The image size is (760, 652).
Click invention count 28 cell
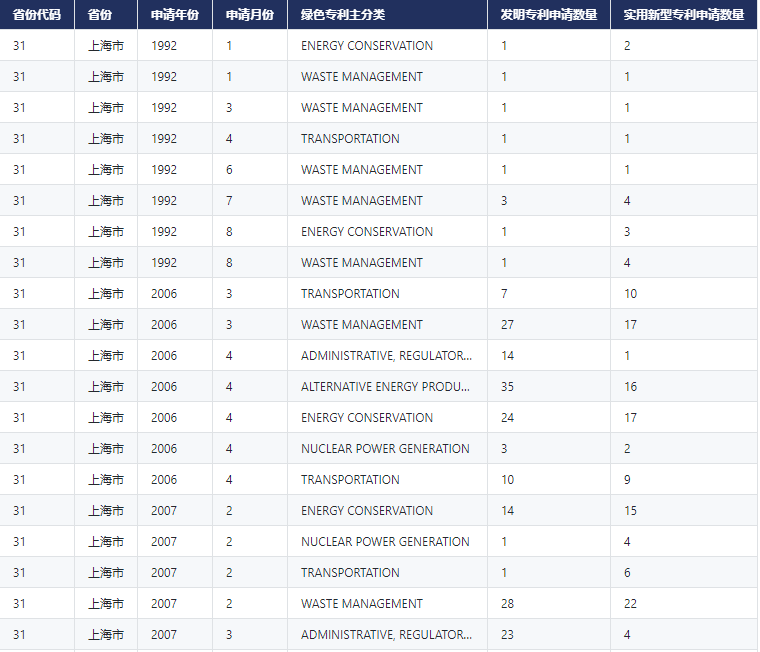(549, 604)
